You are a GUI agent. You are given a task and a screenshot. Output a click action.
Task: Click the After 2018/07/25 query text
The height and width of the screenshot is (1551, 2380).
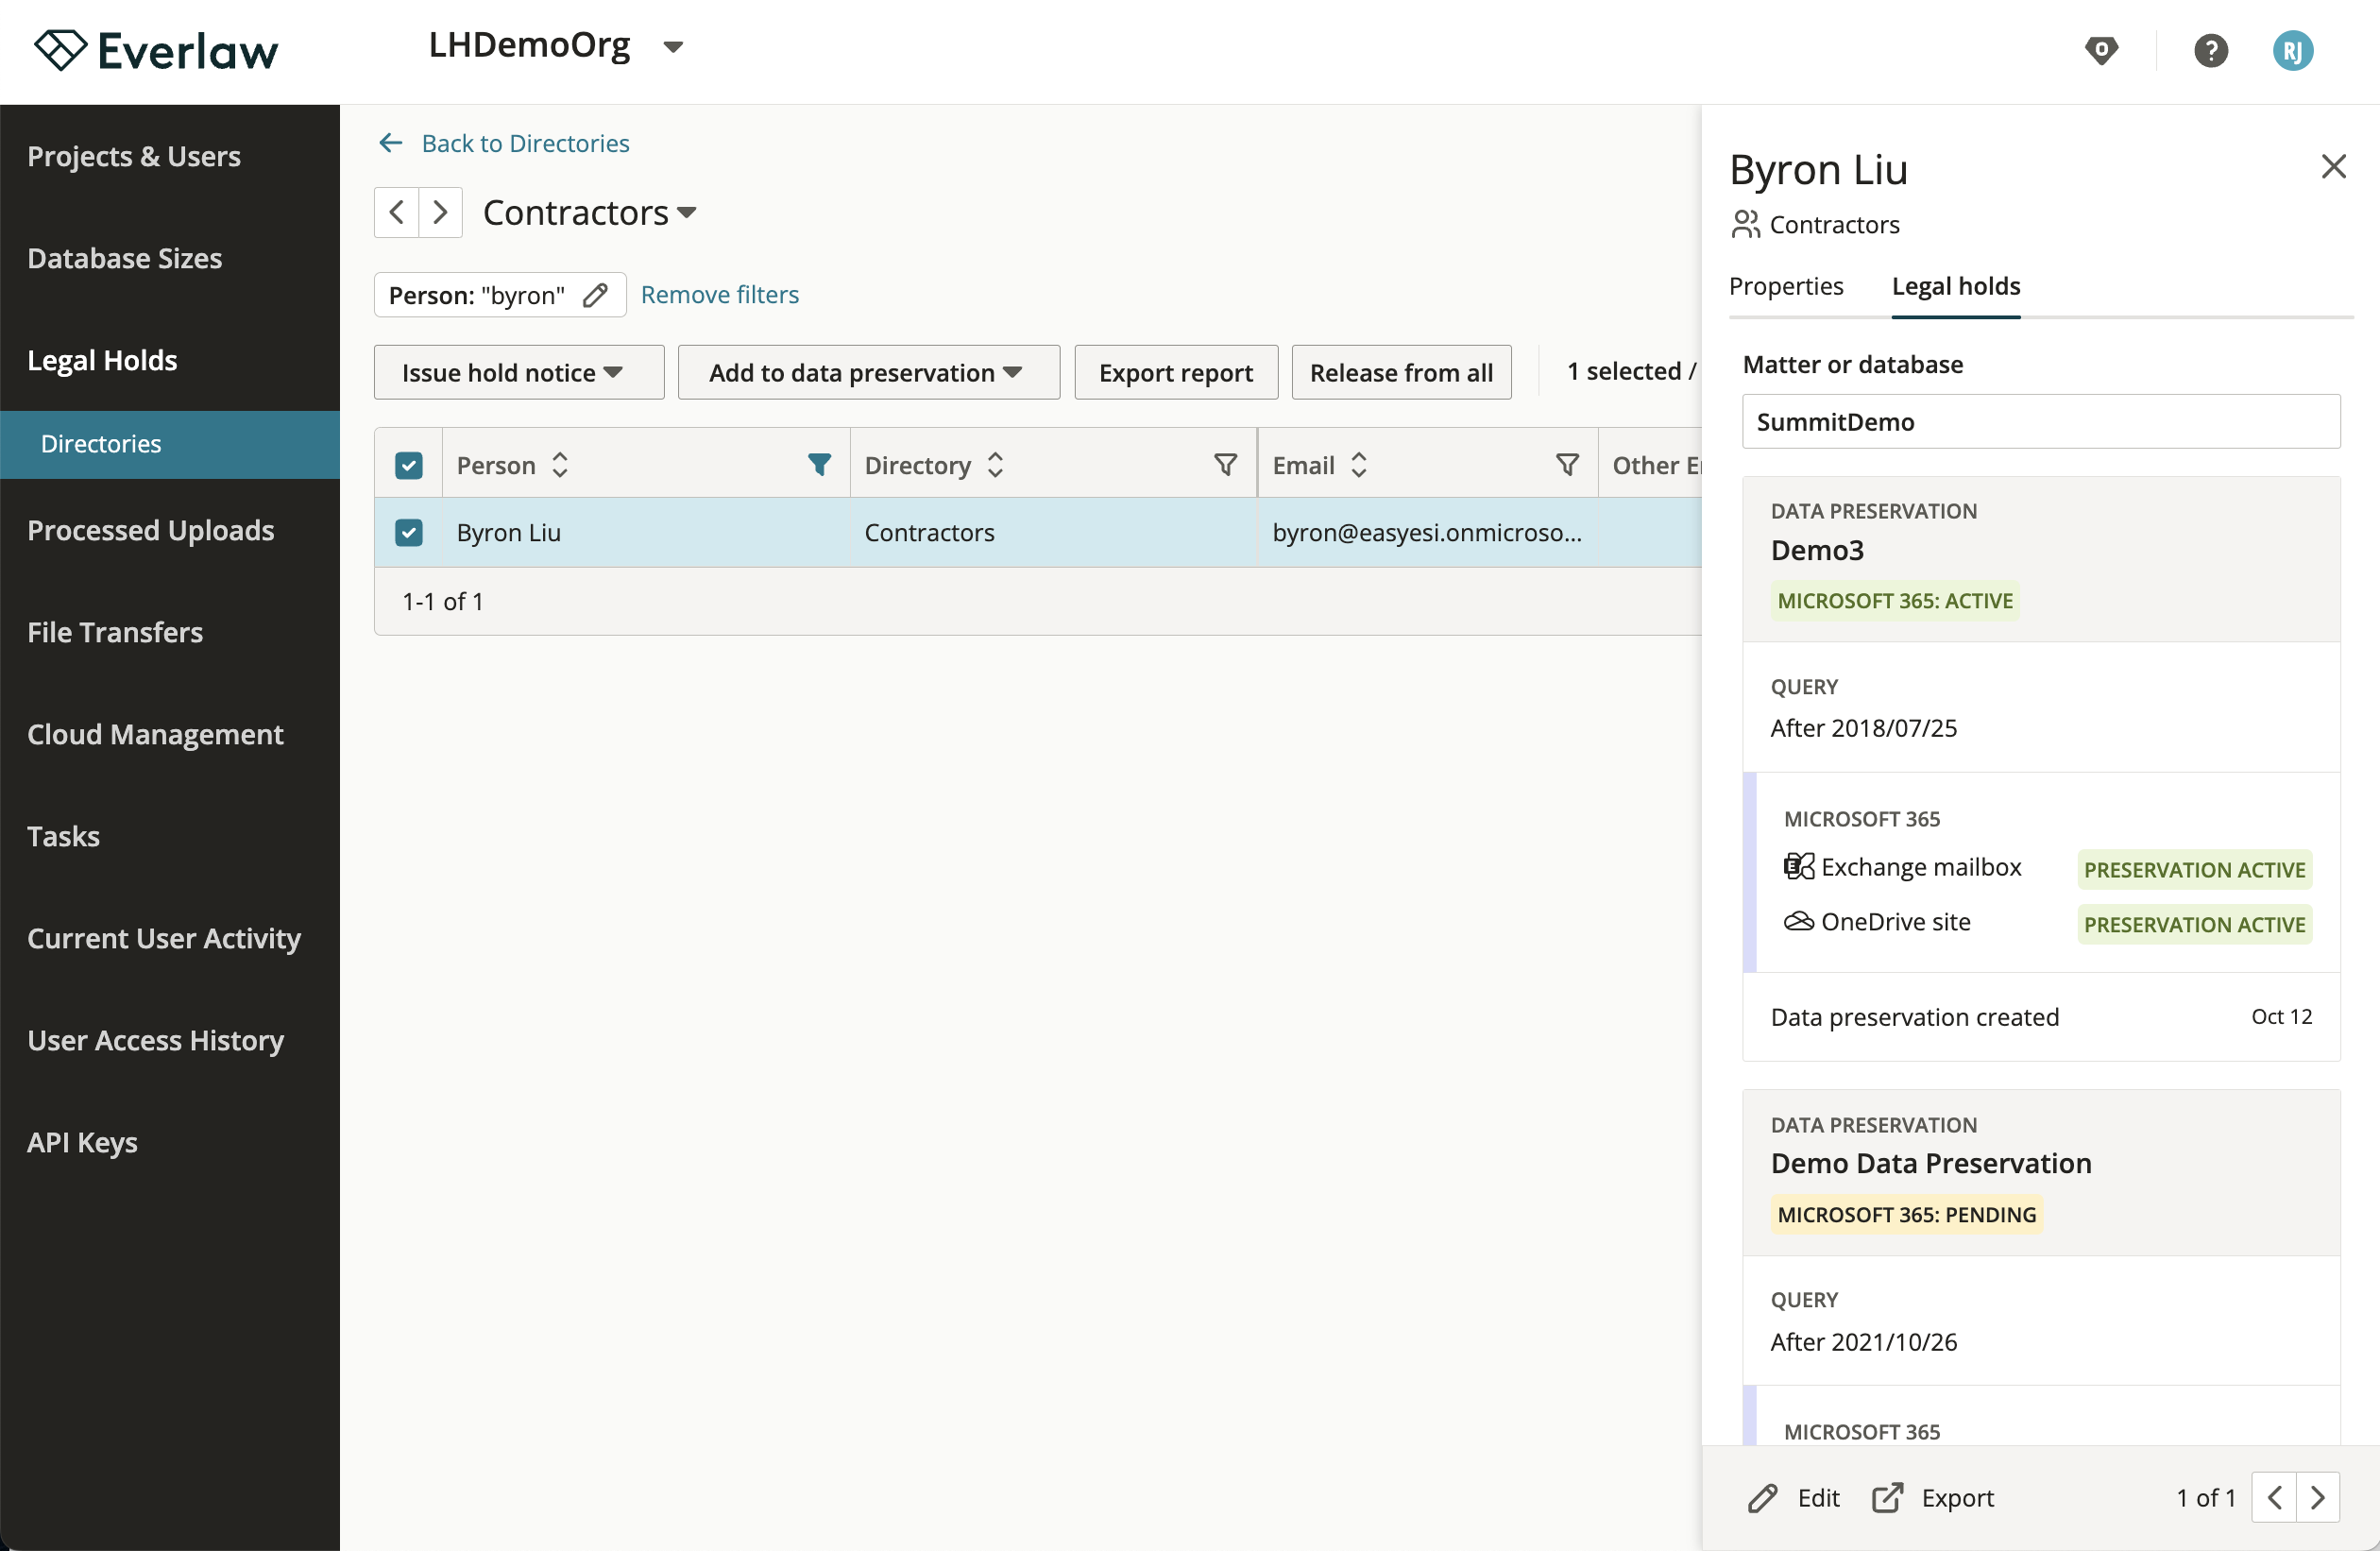(1864, 727)
